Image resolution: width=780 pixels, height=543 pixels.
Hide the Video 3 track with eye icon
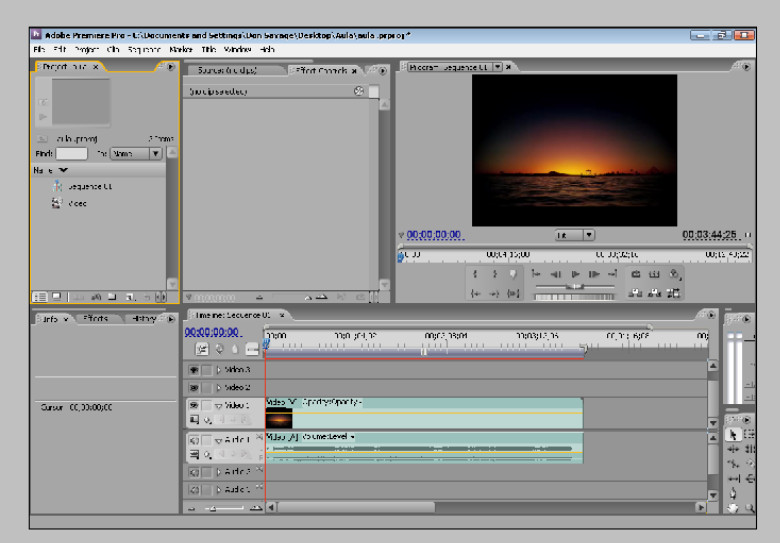click(x=194, y=370)
